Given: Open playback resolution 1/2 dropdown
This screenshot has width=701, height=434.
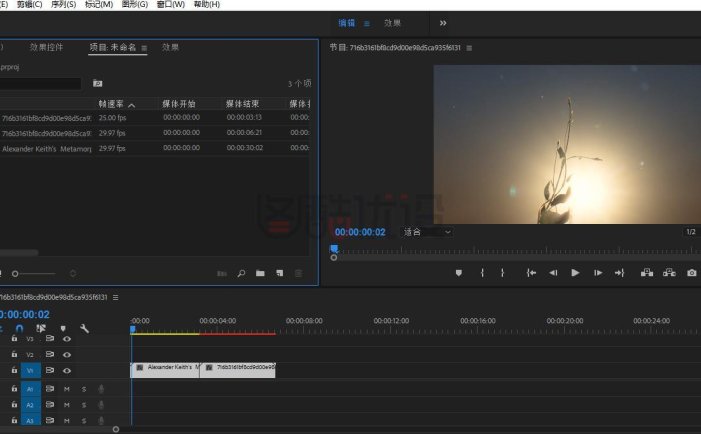Looking at the screenshot, I should [691, 232].
